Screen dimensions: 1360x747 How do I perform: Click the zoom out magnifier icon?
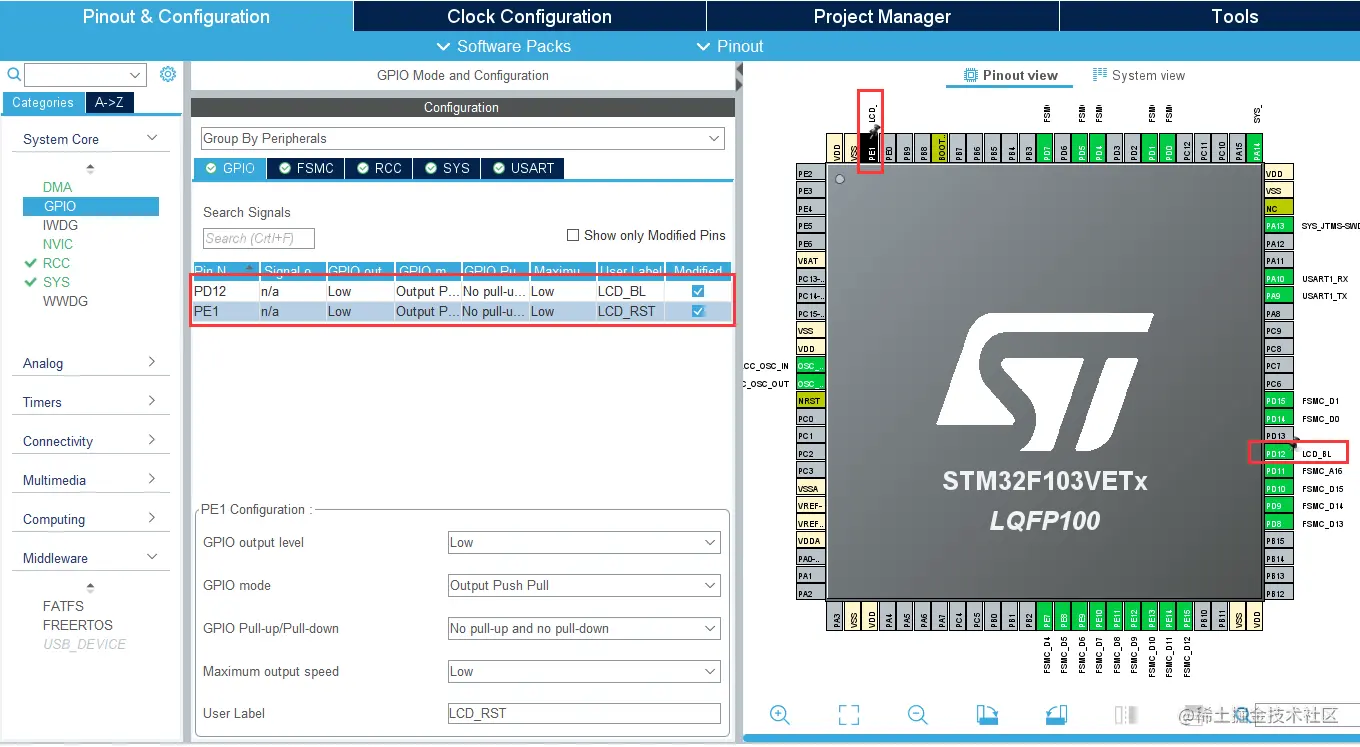(917, 715)
